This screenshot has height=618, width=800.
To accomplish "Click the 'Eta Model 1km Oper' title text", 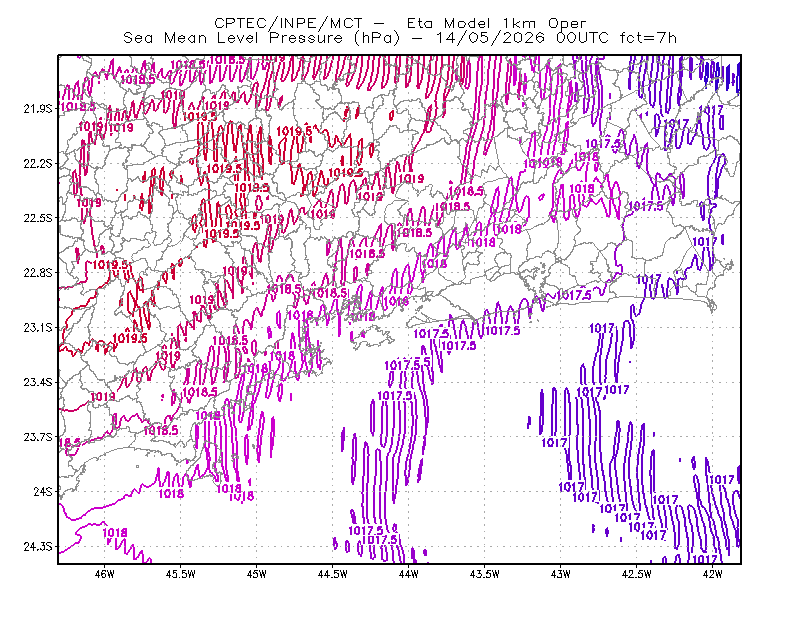I will coord(496,23).
